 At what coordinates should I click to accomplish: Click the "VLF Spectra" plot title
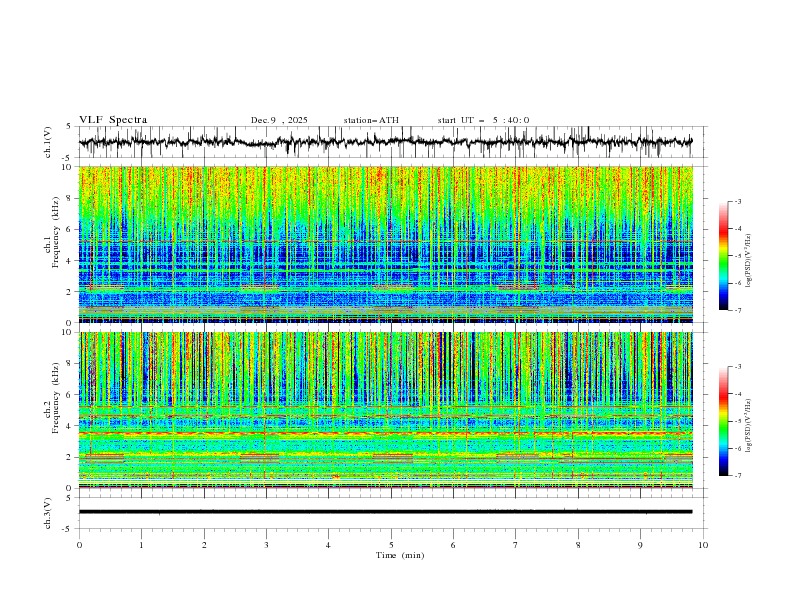click(113, 120)
